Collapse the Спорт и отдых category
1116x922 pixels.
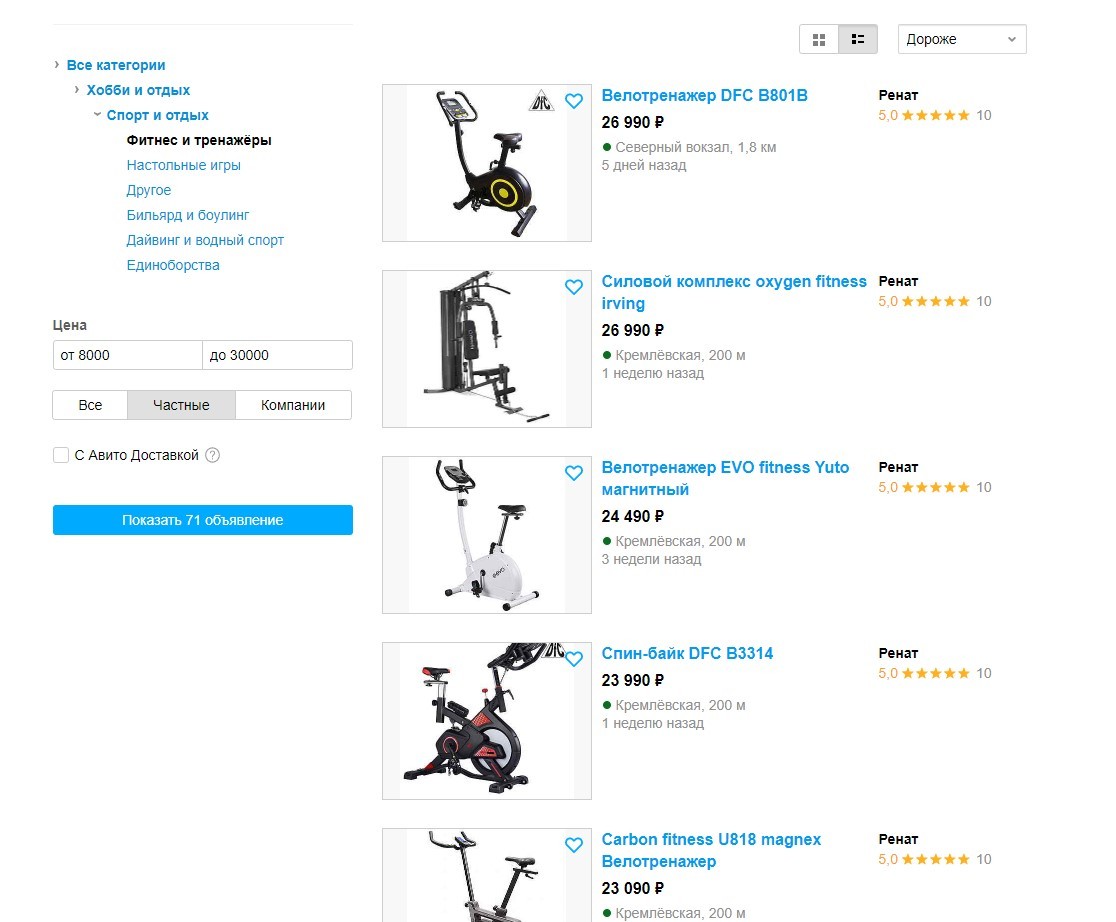pyautogui.click(x=97, y=115)
